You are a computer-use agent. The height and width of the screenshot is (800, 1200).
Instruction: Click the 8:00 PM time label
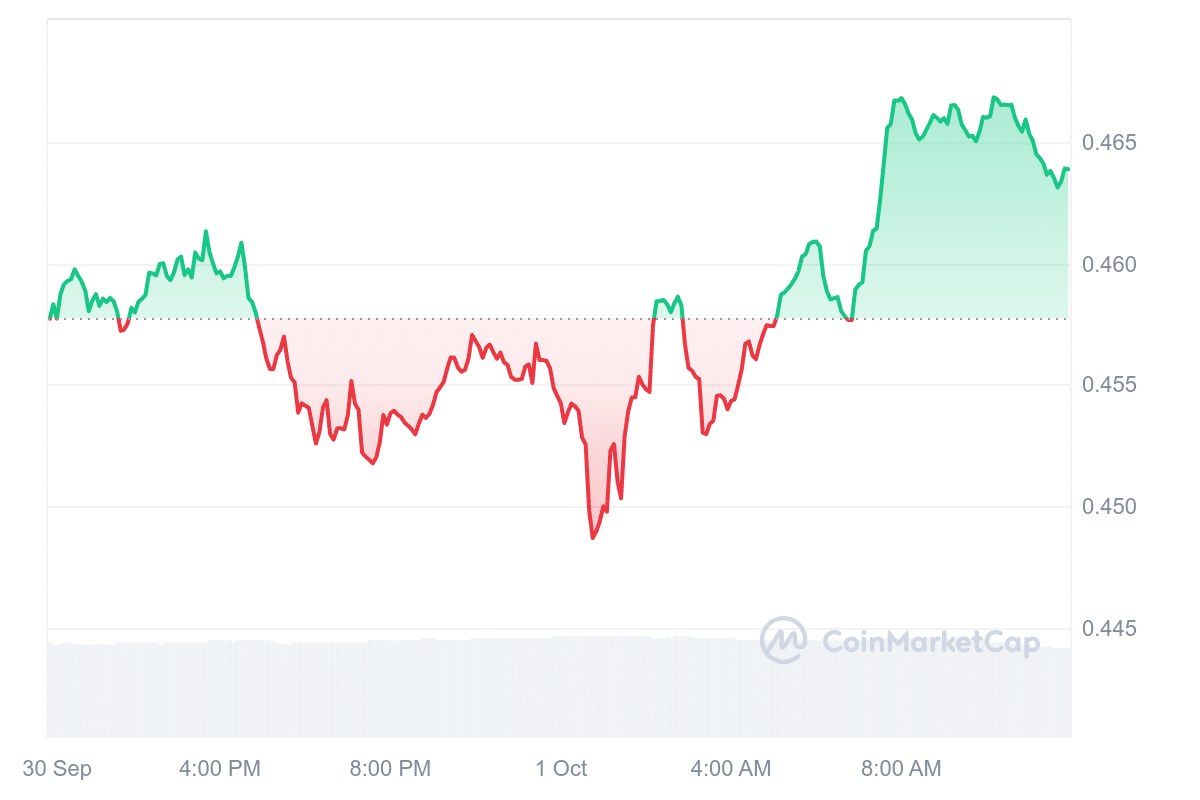(x=391, y=769)
